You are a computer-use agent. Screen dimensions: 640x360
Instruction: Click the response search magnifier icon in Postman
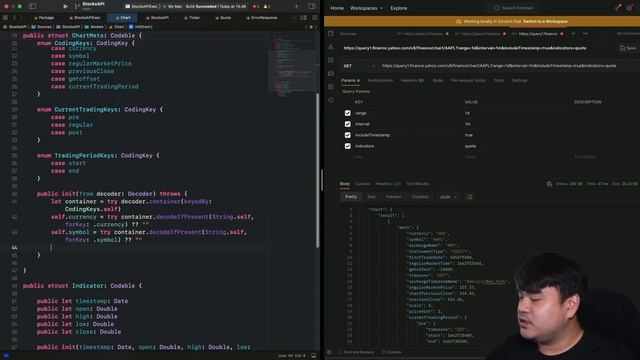pos(549,184)
